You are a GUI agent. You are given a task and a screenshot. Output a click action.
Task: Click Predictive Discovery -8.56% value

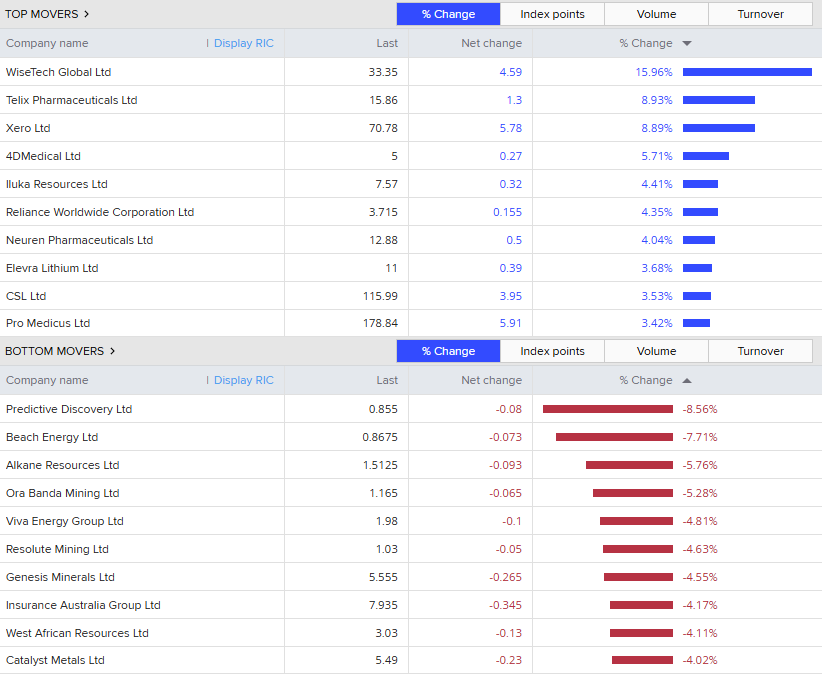pyautogui.click(x=699, y=409)
